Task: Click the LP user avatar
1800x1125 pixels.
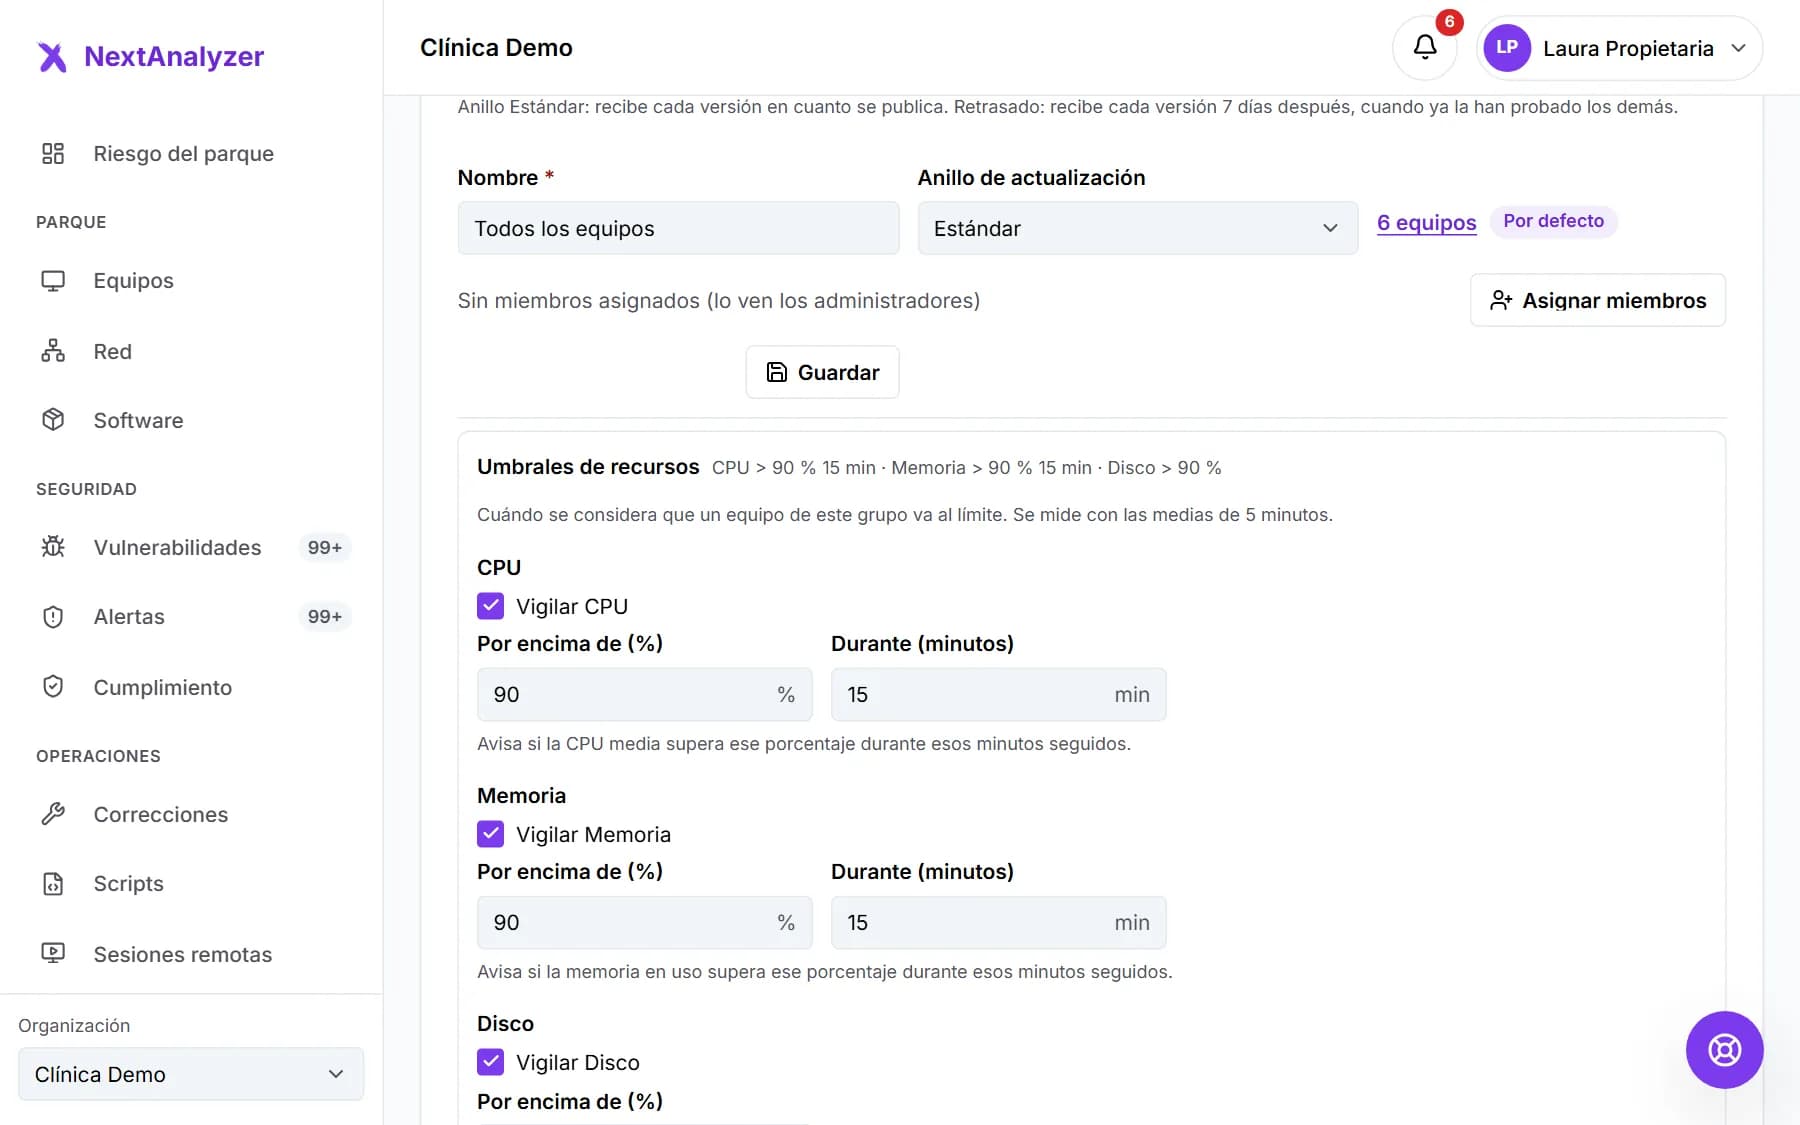Action: [1507, 48]
